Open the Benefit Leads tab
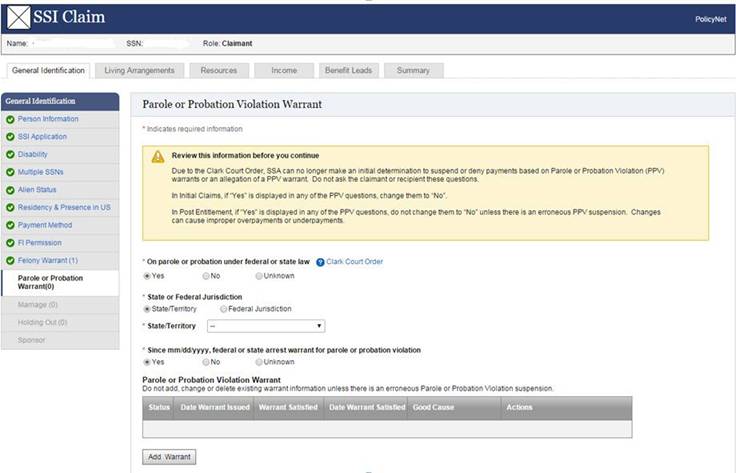Viewport: 736px width, 473px height. point(347,71)
